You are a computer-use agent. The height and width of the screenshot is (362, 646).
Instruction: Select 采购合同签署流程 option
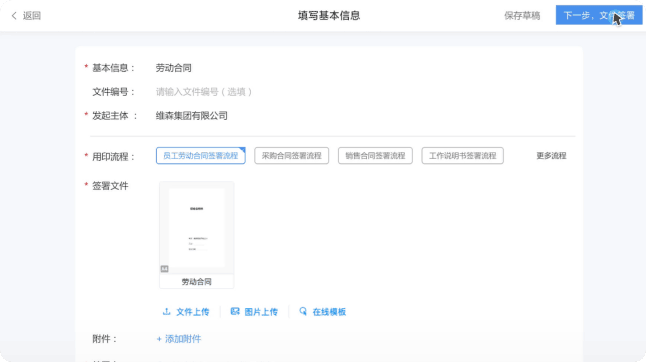pos(291,156)
